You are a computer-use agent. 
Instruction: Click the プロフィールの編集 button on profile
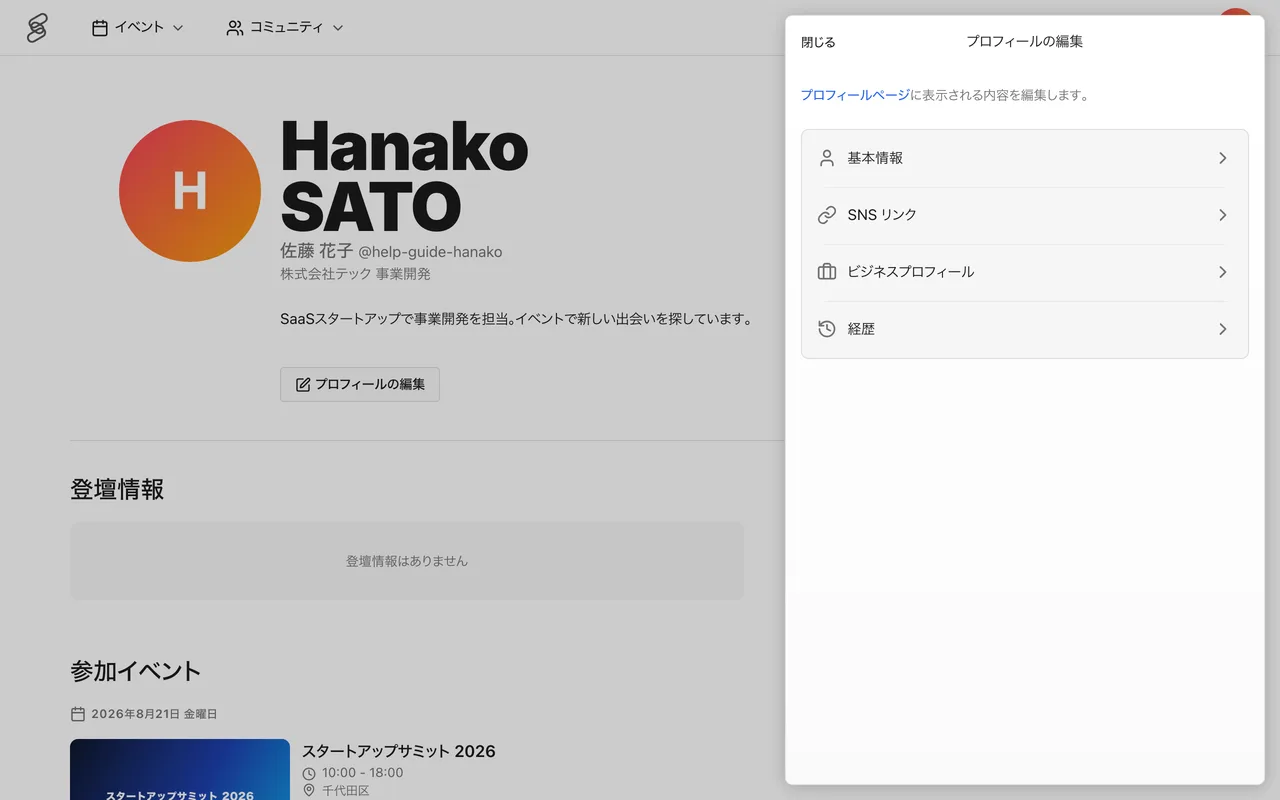click(x=360, y=384)
